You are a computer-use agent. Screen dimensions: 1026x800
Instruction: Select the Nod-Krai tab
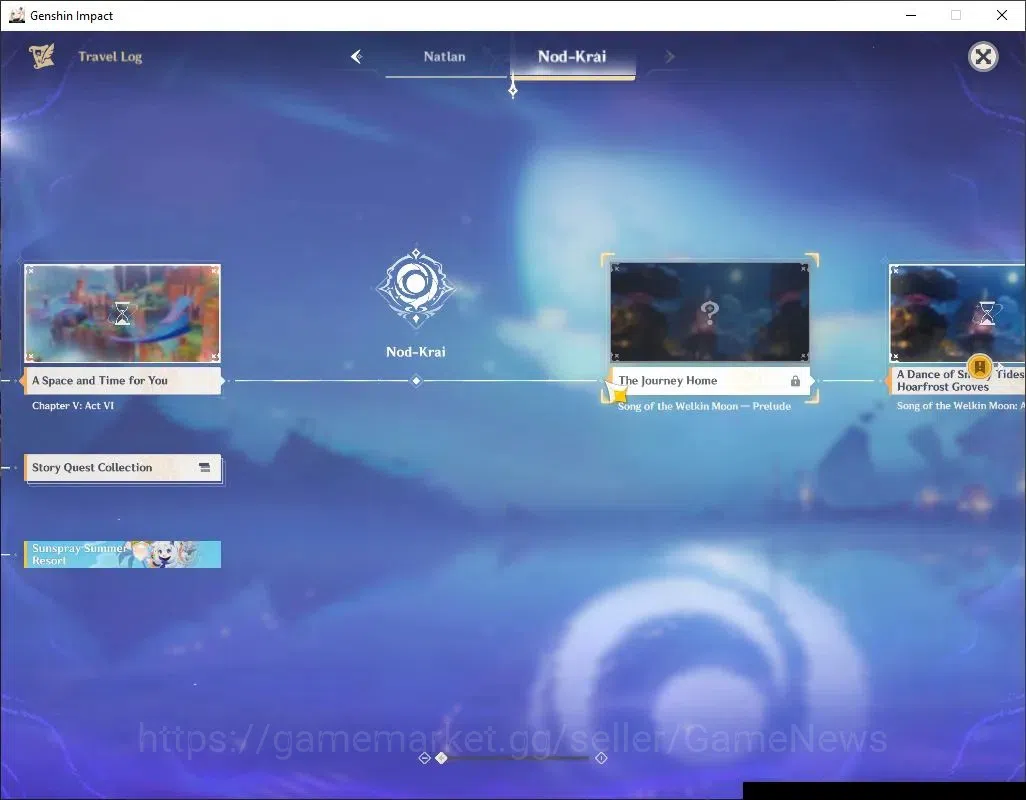(572, 57)
